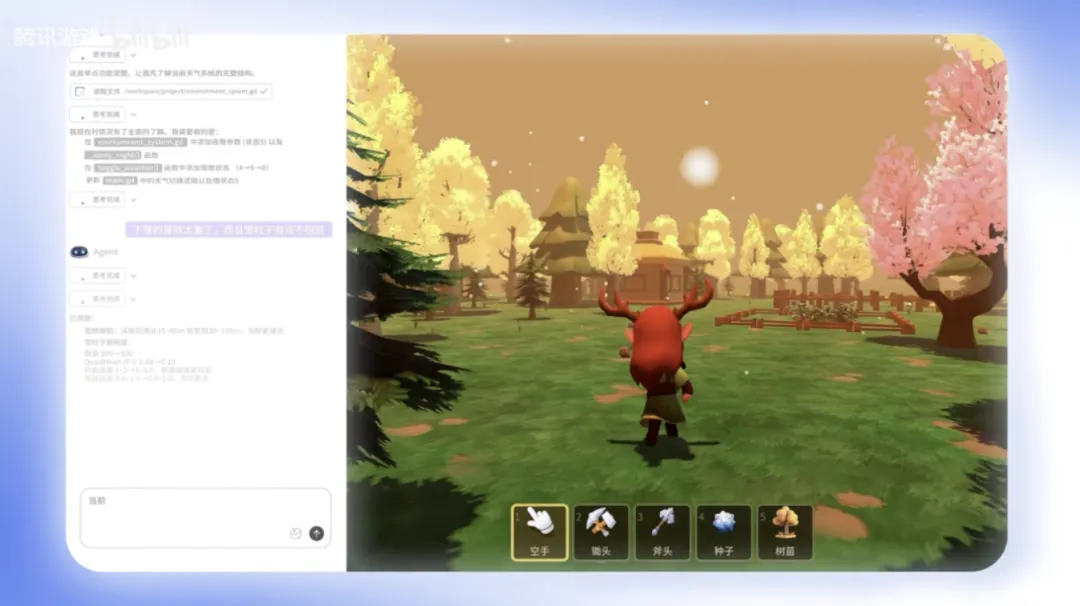Expand the 思考完成 chevron directly under 读取文件 row
This screenshot has height=606, width=1080.
pos(133,114)
